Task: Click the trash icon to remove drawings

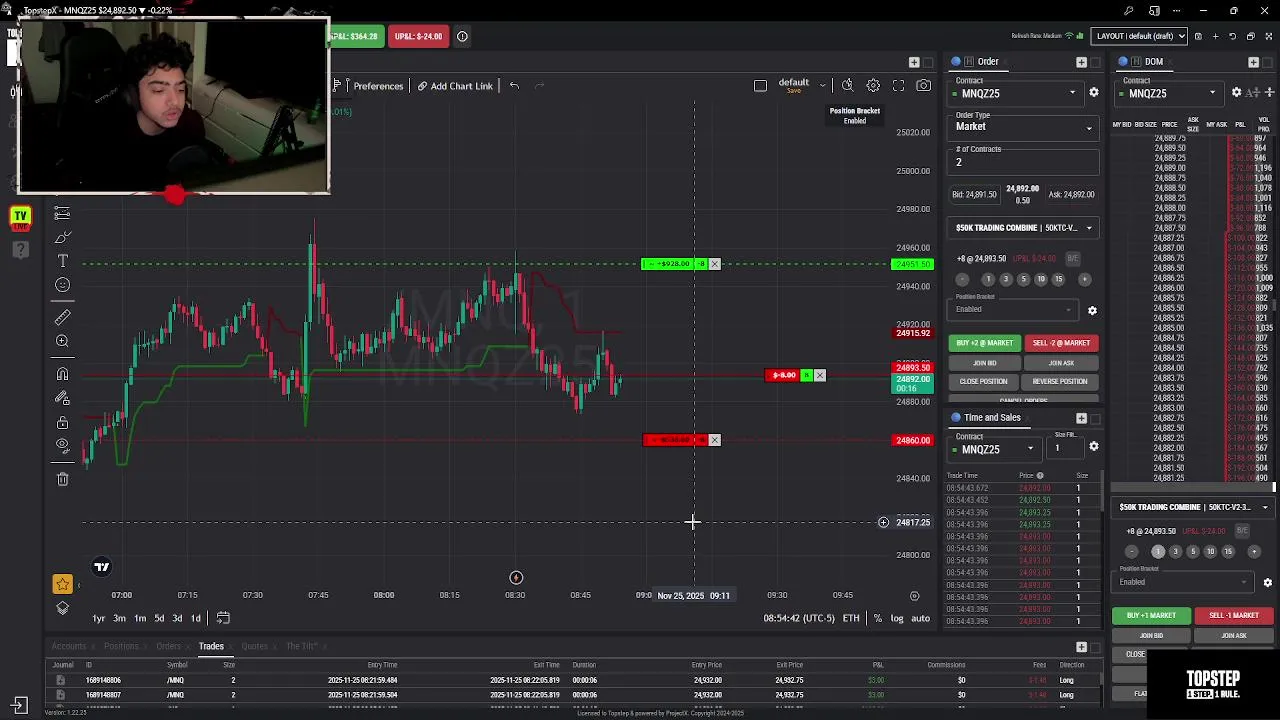Action: pyautogui.click(x=62, y=479)
